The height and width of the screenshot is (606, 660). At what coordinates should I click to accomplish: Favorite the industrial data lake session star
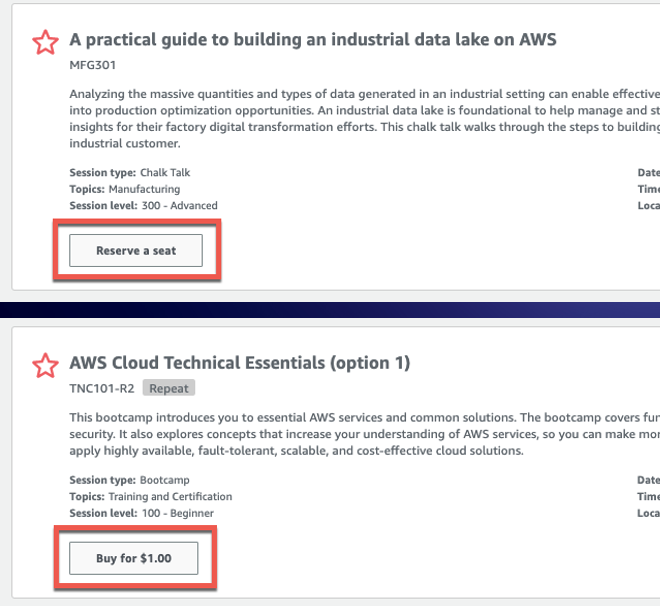[x=45, y=42]
